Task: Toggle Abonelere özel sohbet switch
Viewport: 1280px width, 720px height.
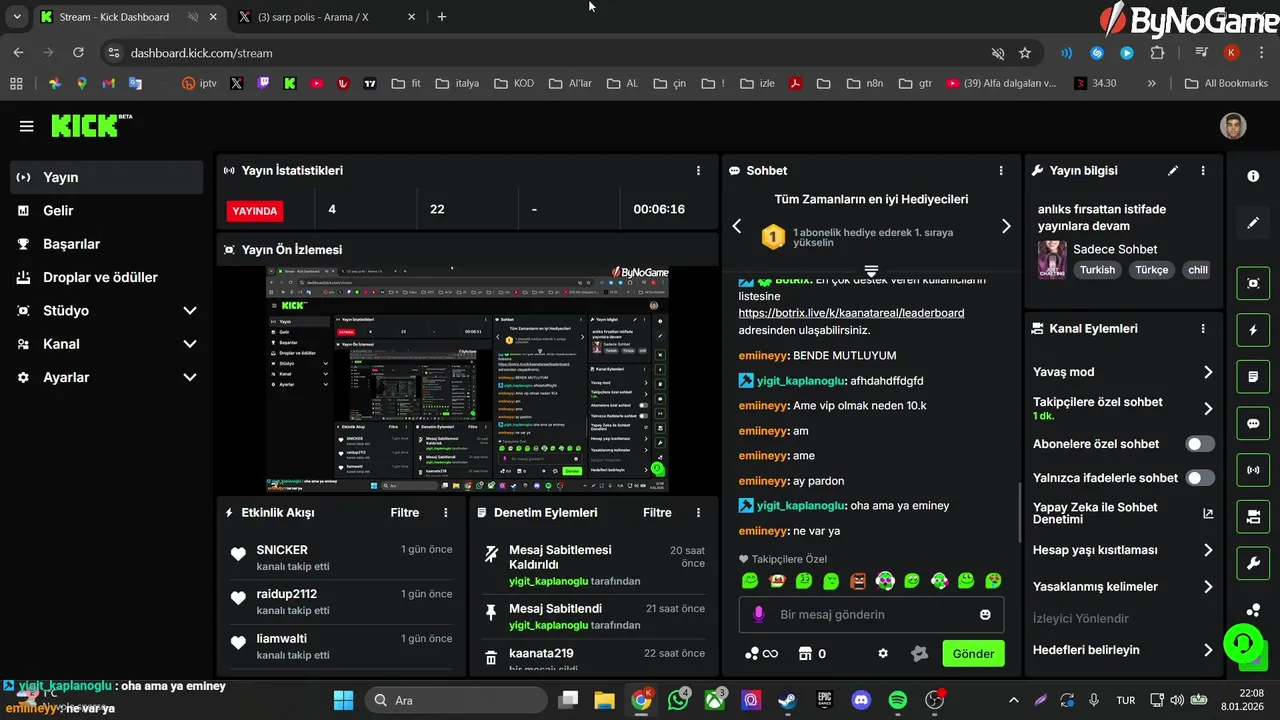Action: coord(1200,444)
